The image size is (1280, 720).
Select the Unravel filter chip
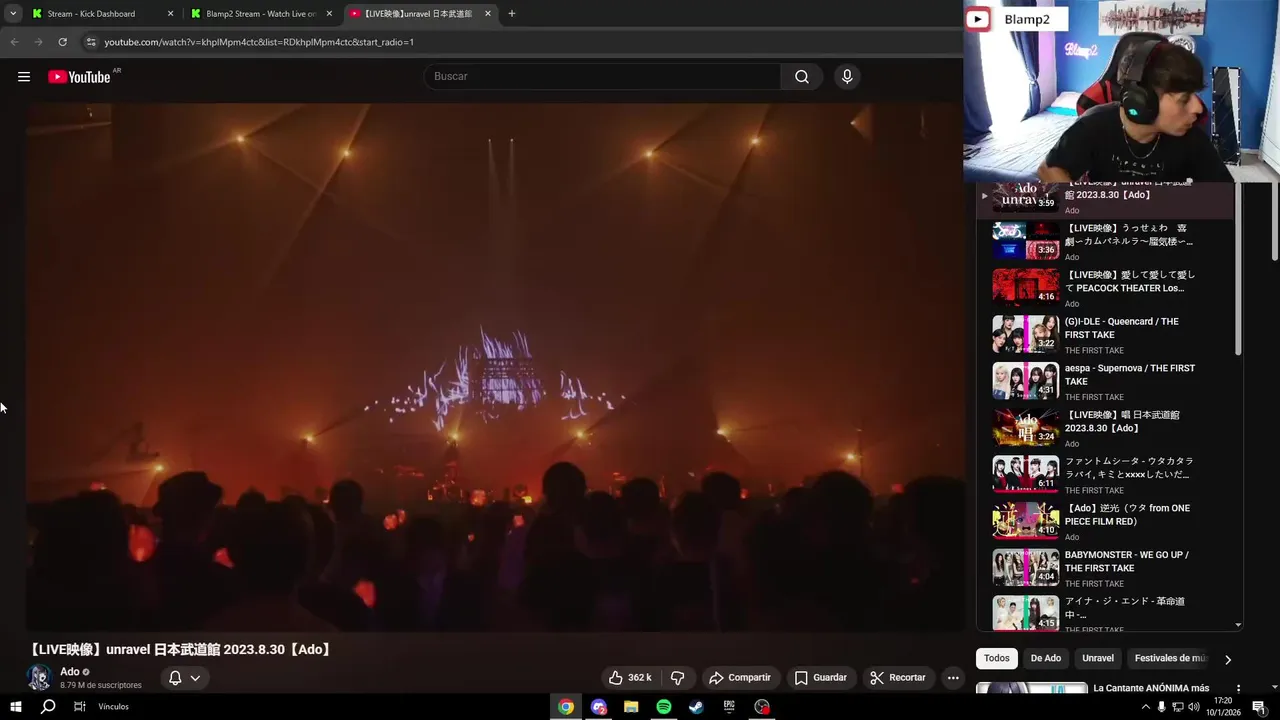pyautogui.click(x=1098, y=658)
